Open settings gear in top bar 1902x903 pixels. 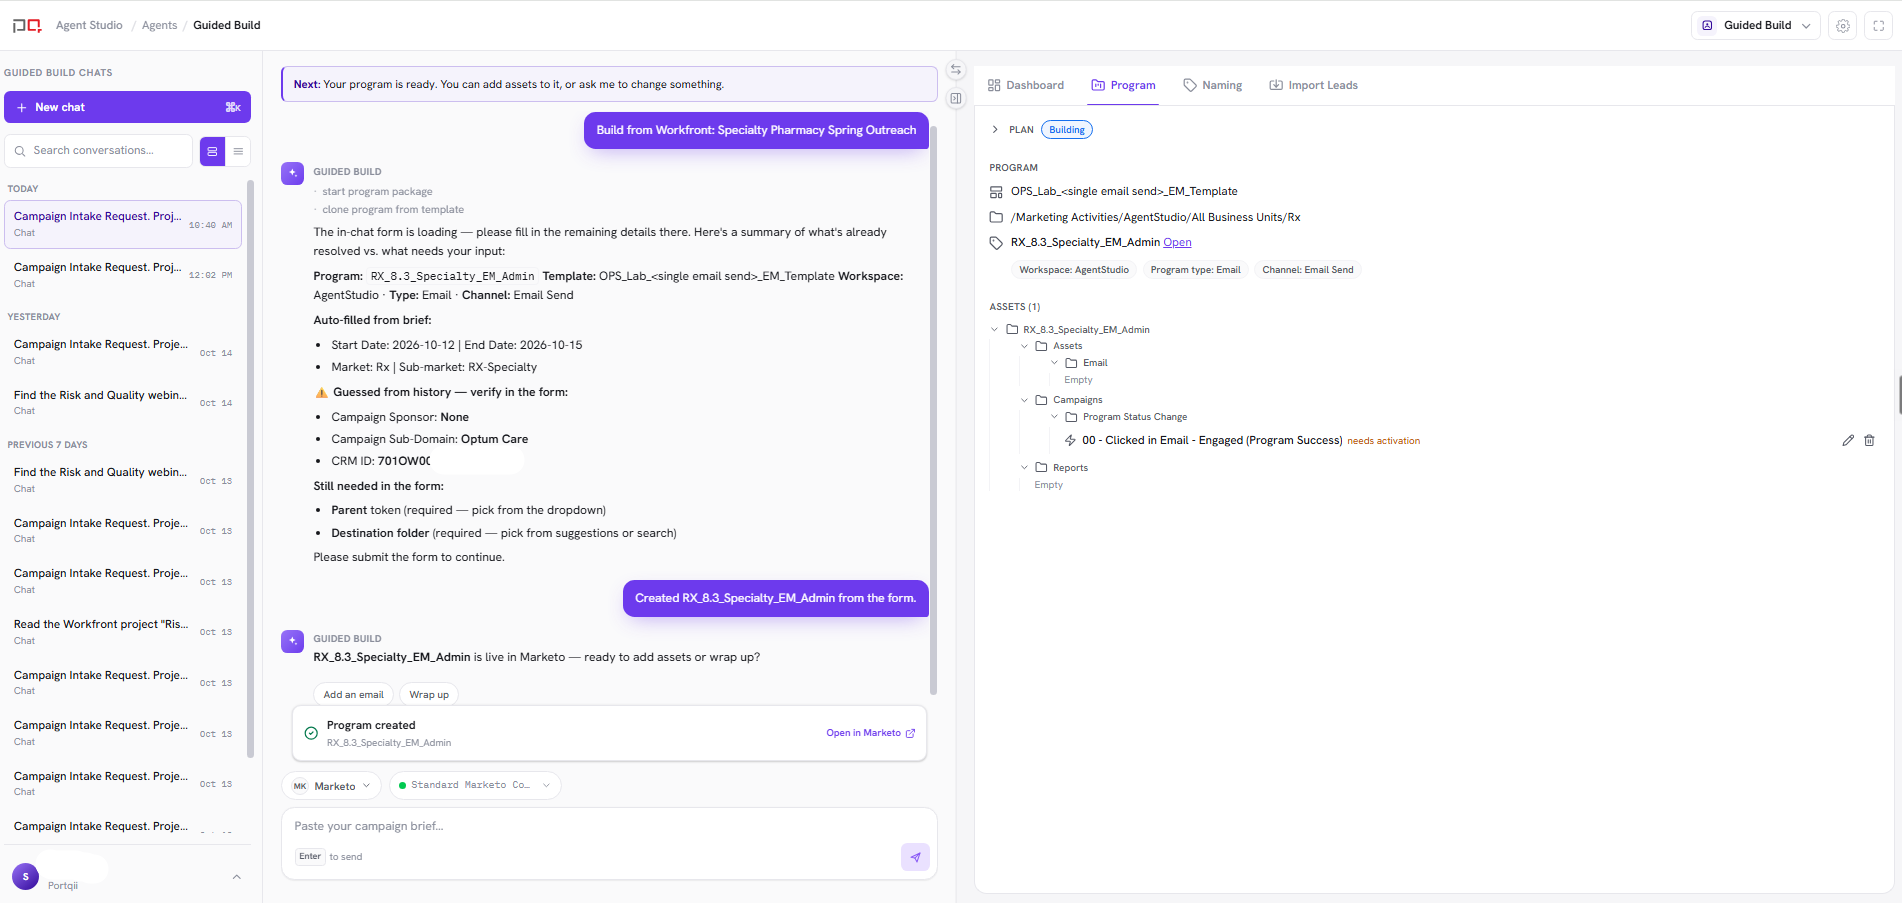(x=1843, y=26)
